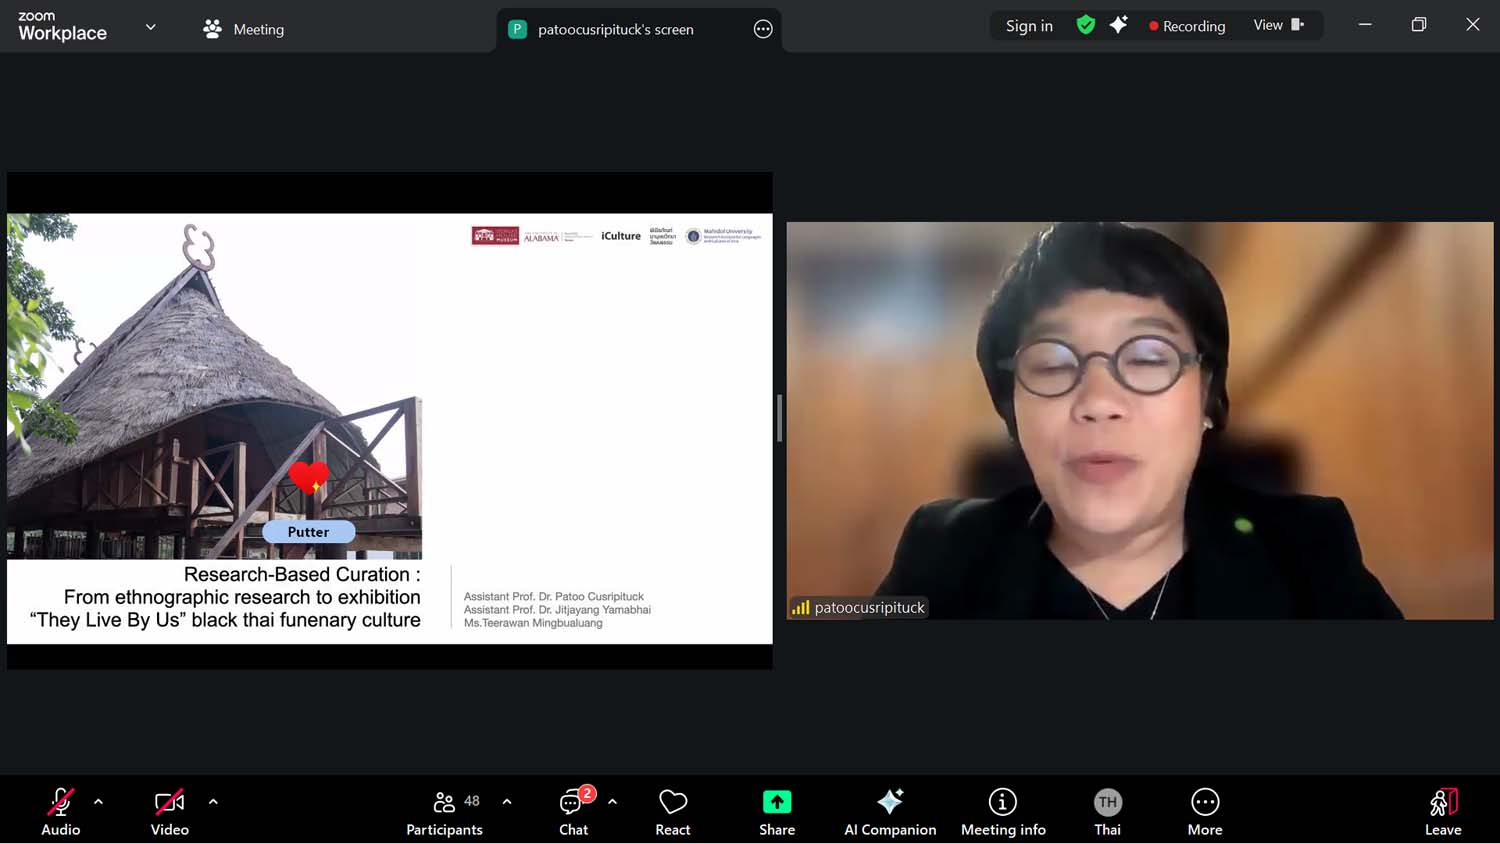Open AI Companion
Image resolution: width=1500 pixels, height=844 pixels.
click(x=890, y=811)
